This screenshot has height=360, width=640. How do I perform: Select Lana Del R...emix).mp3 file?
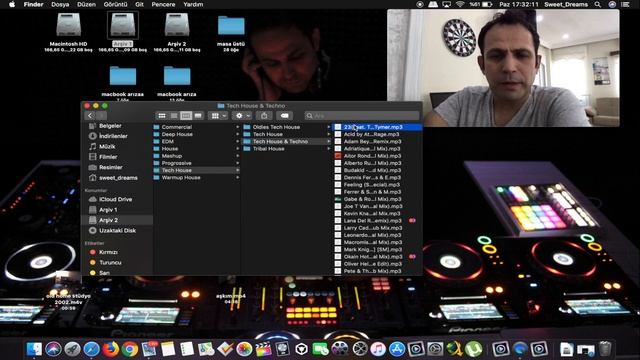[x=378, y=221]
